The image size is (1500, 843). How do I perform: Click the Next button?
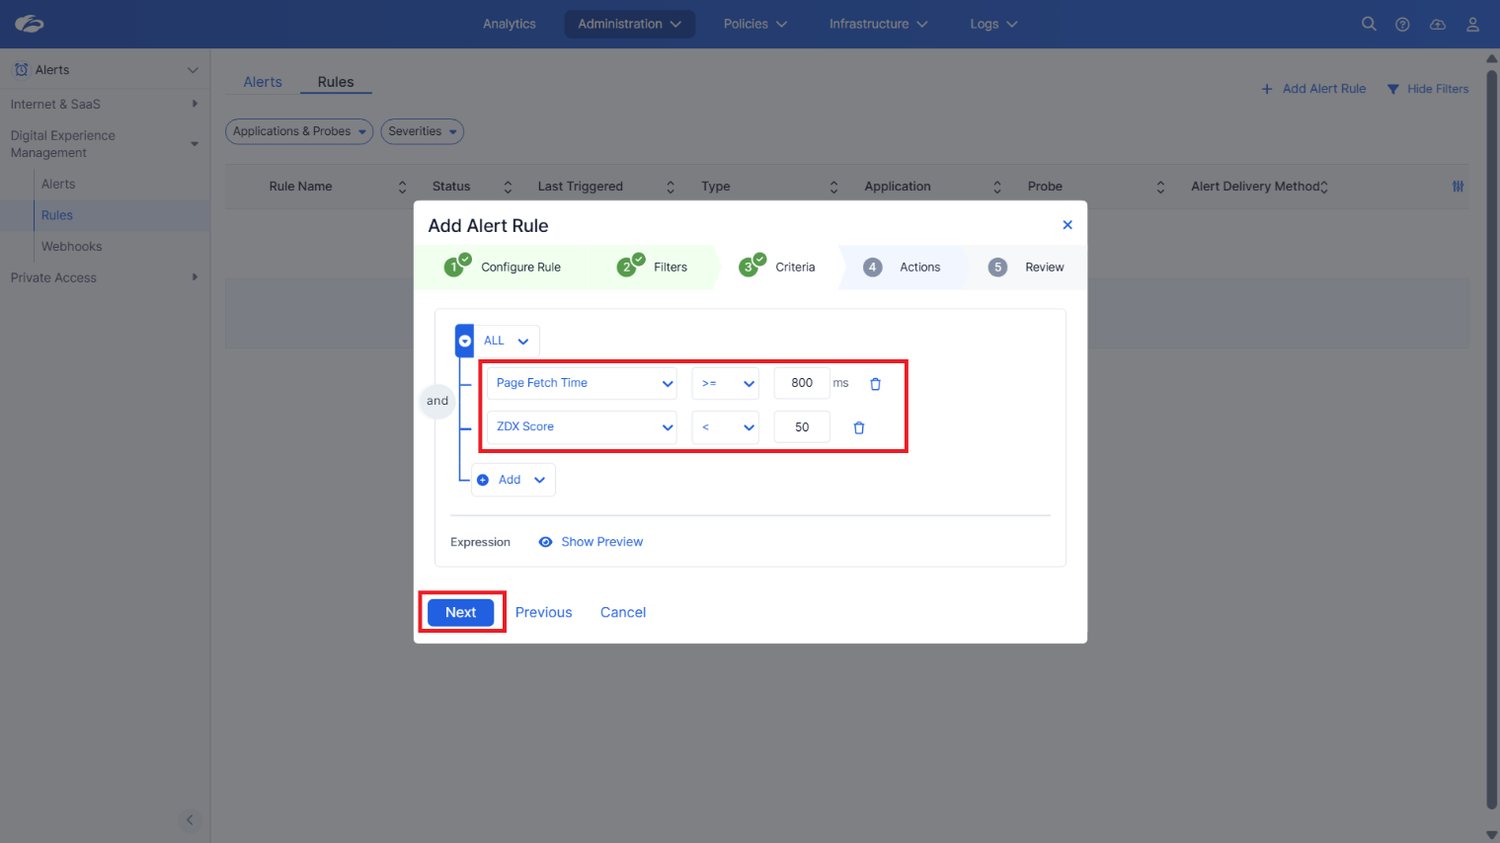tap(461, 612)
